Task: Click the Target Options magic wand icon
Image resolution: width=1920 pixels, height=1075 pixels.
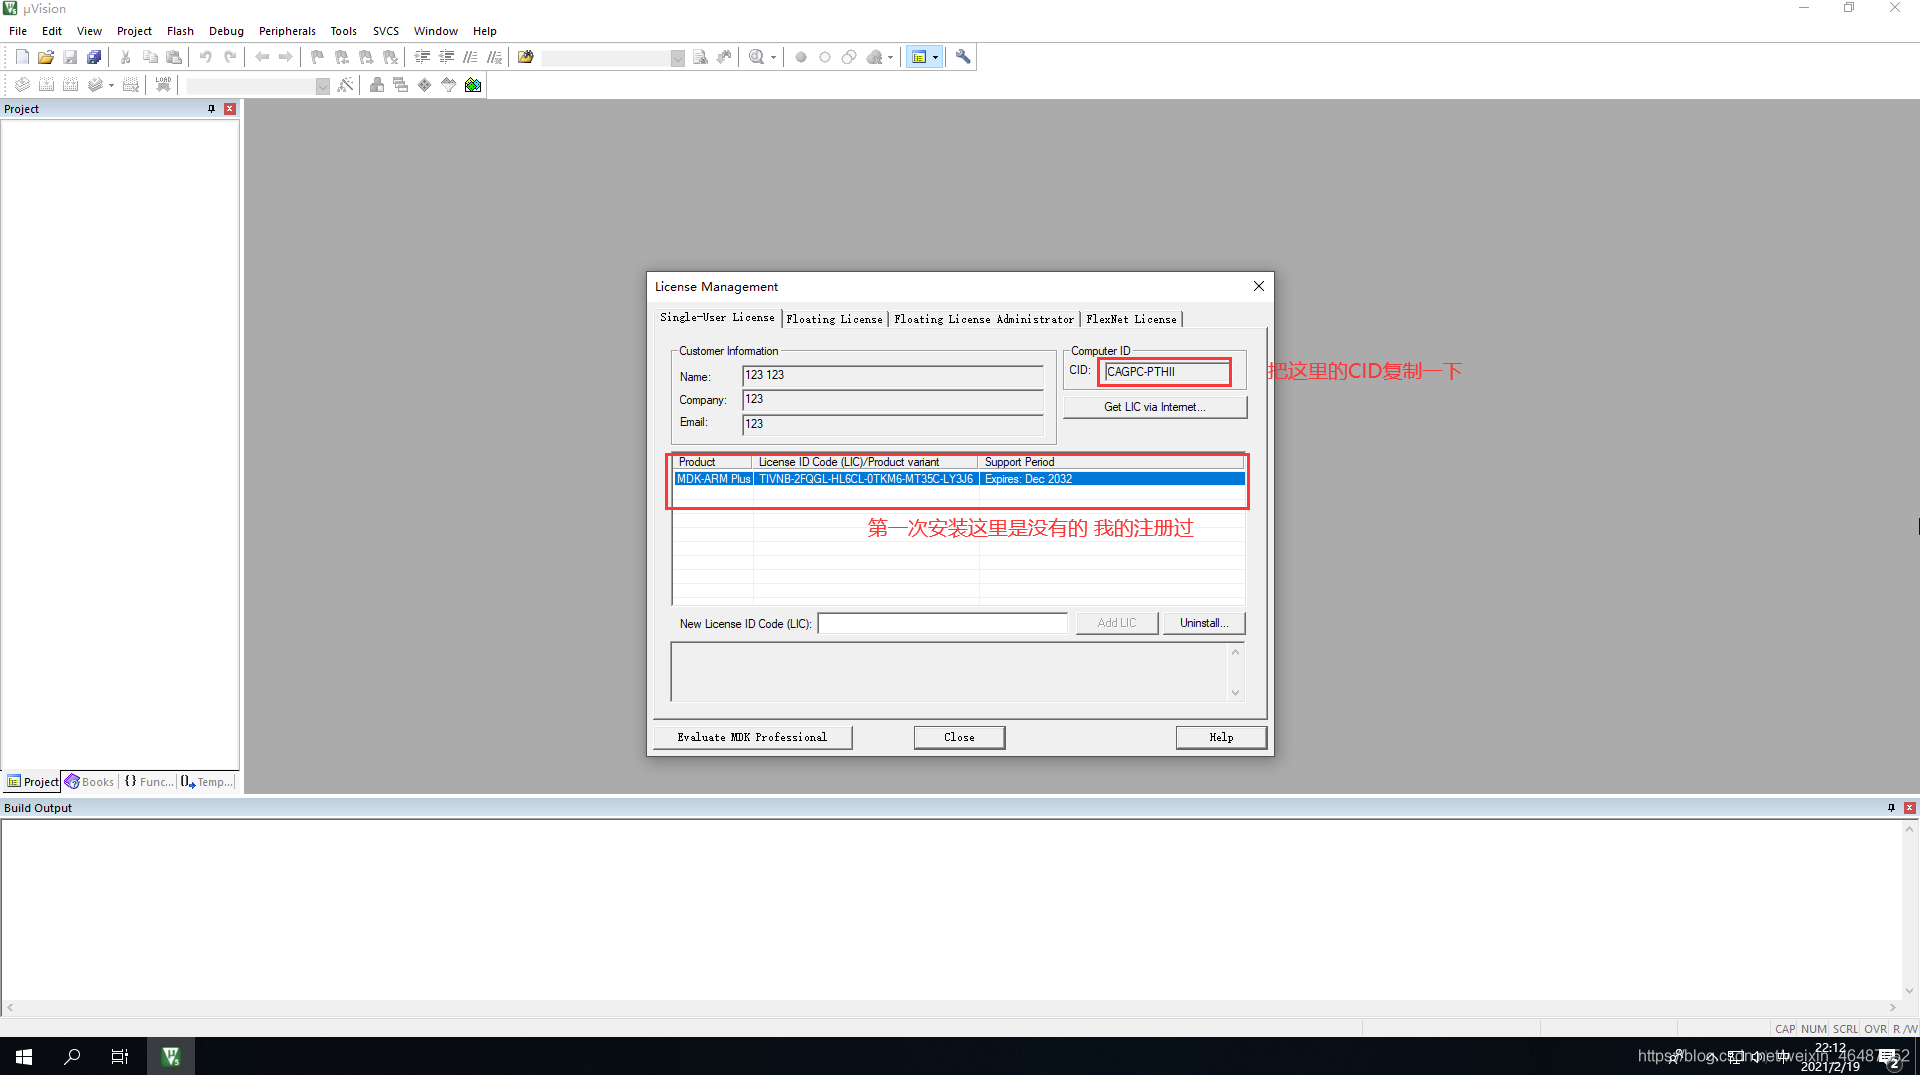Action: pos(346,85)
